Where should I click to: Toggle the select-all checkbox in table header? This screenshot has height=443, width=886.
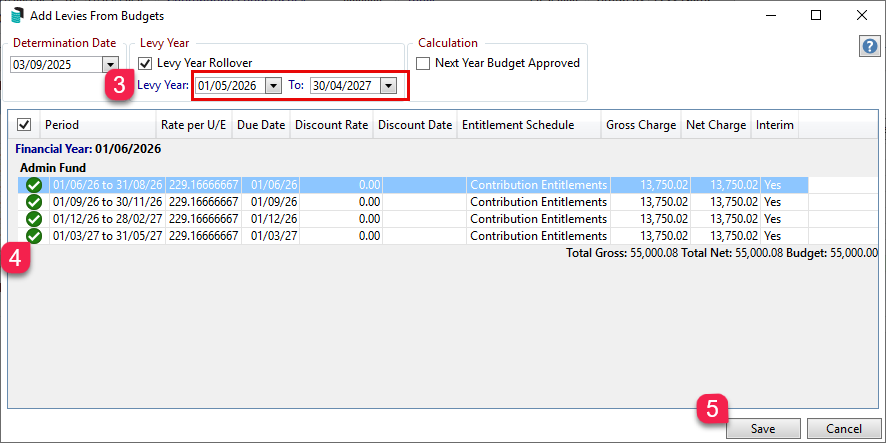point(25,125)
